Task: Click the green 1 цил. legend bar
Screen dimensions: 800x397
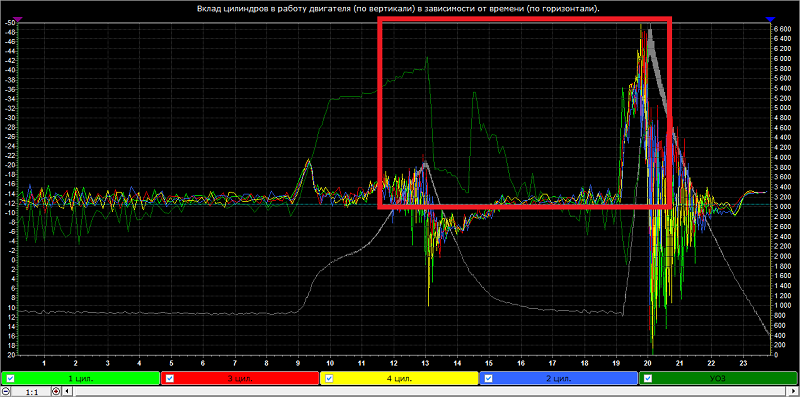Action: (81, 378)
